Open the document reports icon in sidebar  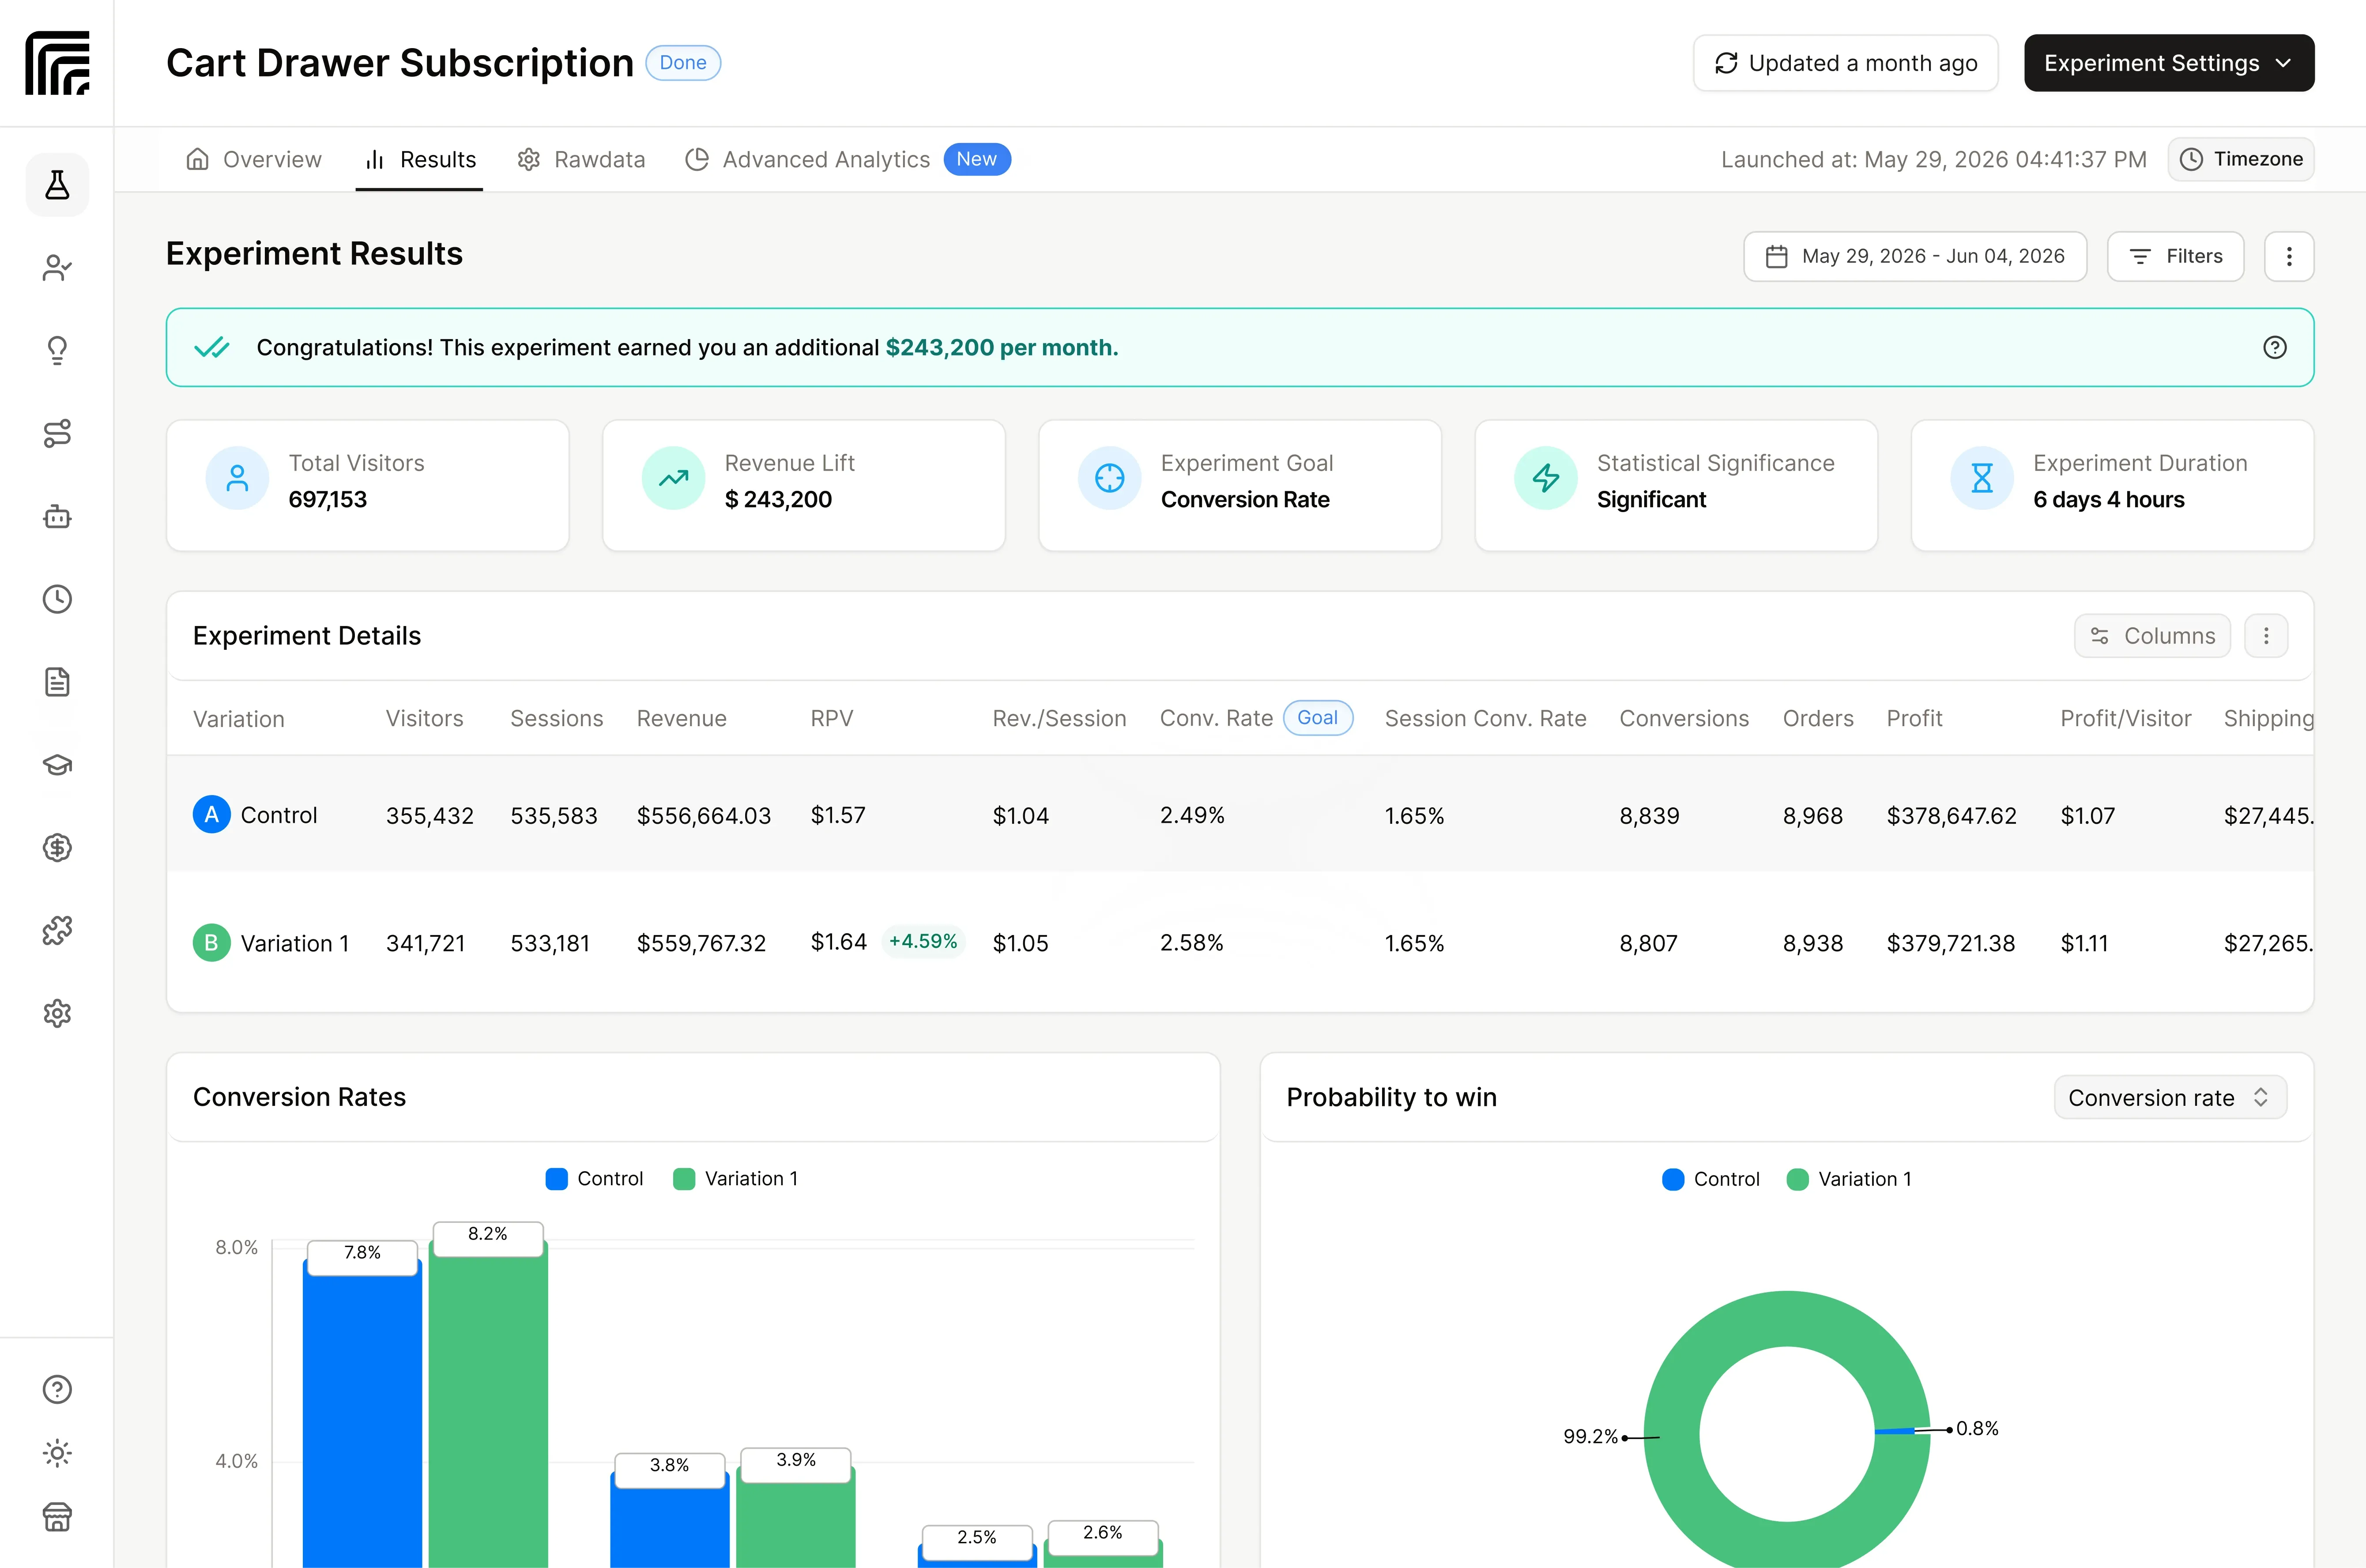tap(57, 682)
